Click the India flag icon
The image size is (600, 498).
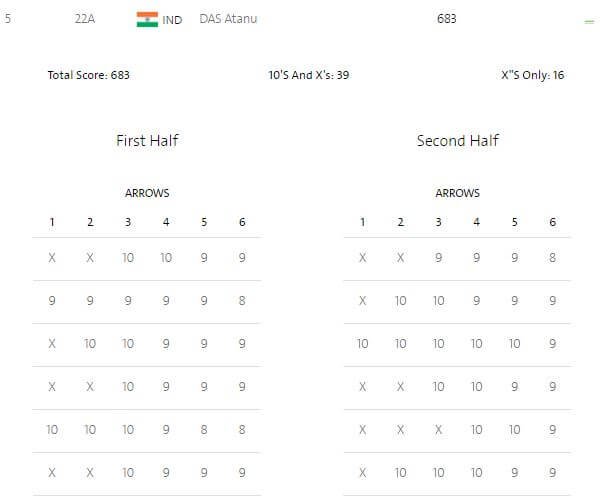147,20
